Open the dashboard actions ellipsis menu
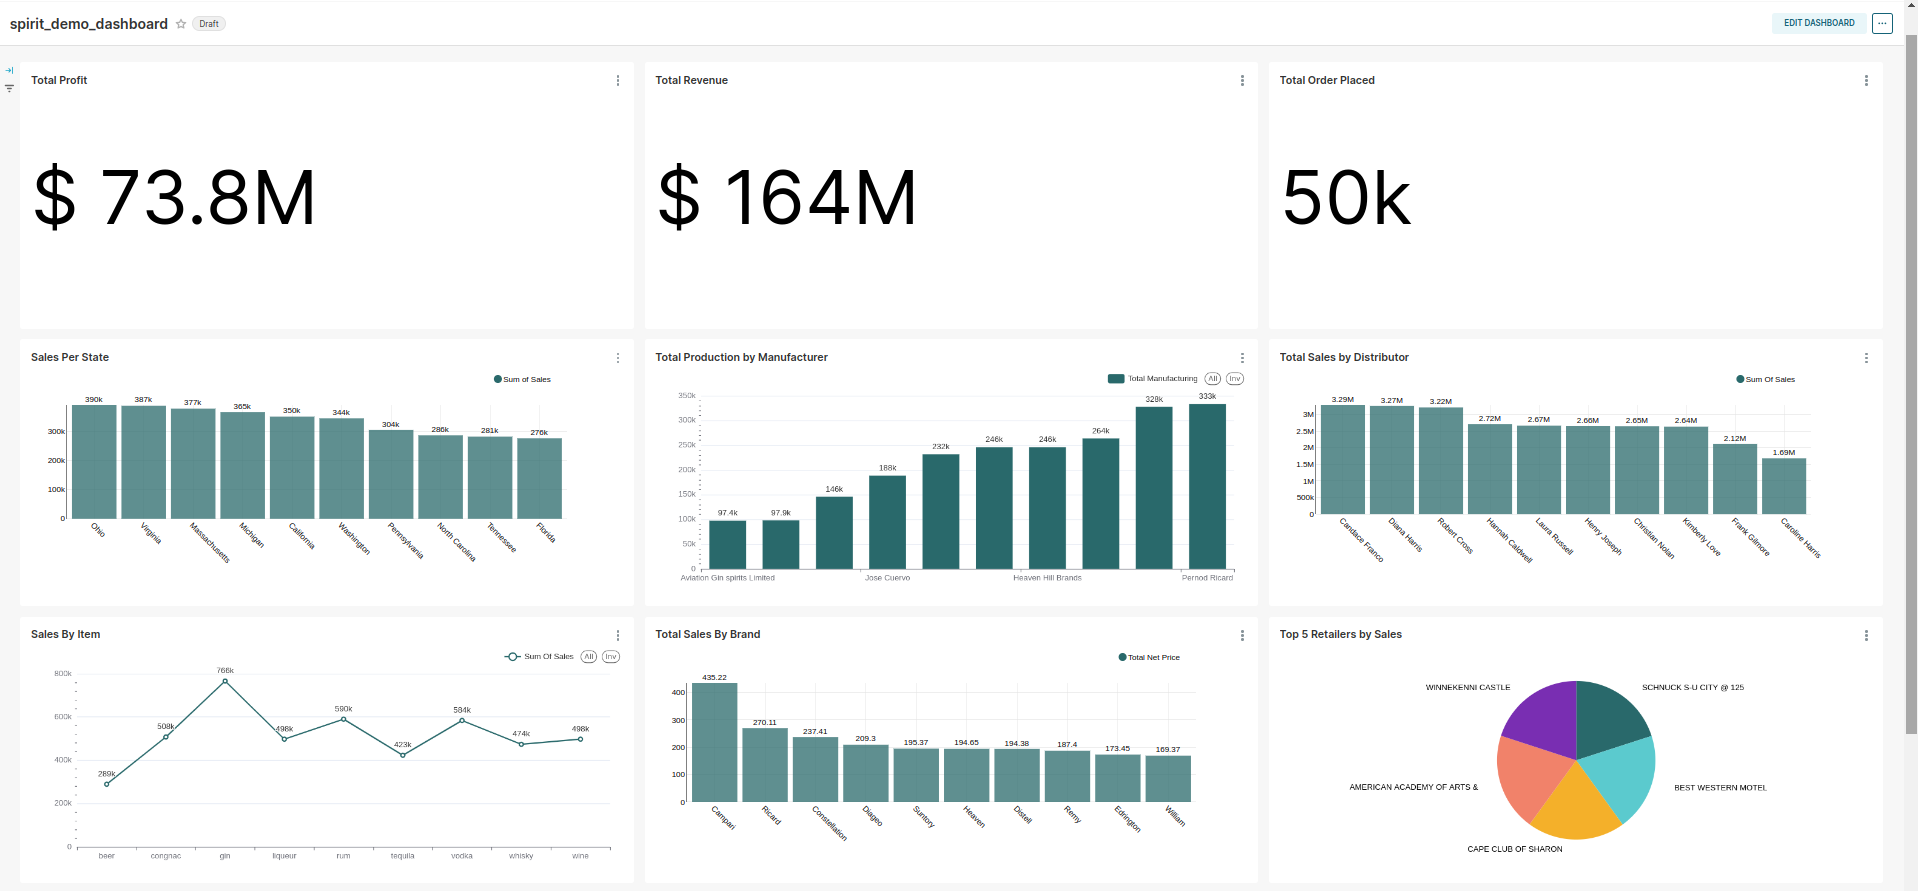The image size is (1918, 891). (x=1882, y=23)
